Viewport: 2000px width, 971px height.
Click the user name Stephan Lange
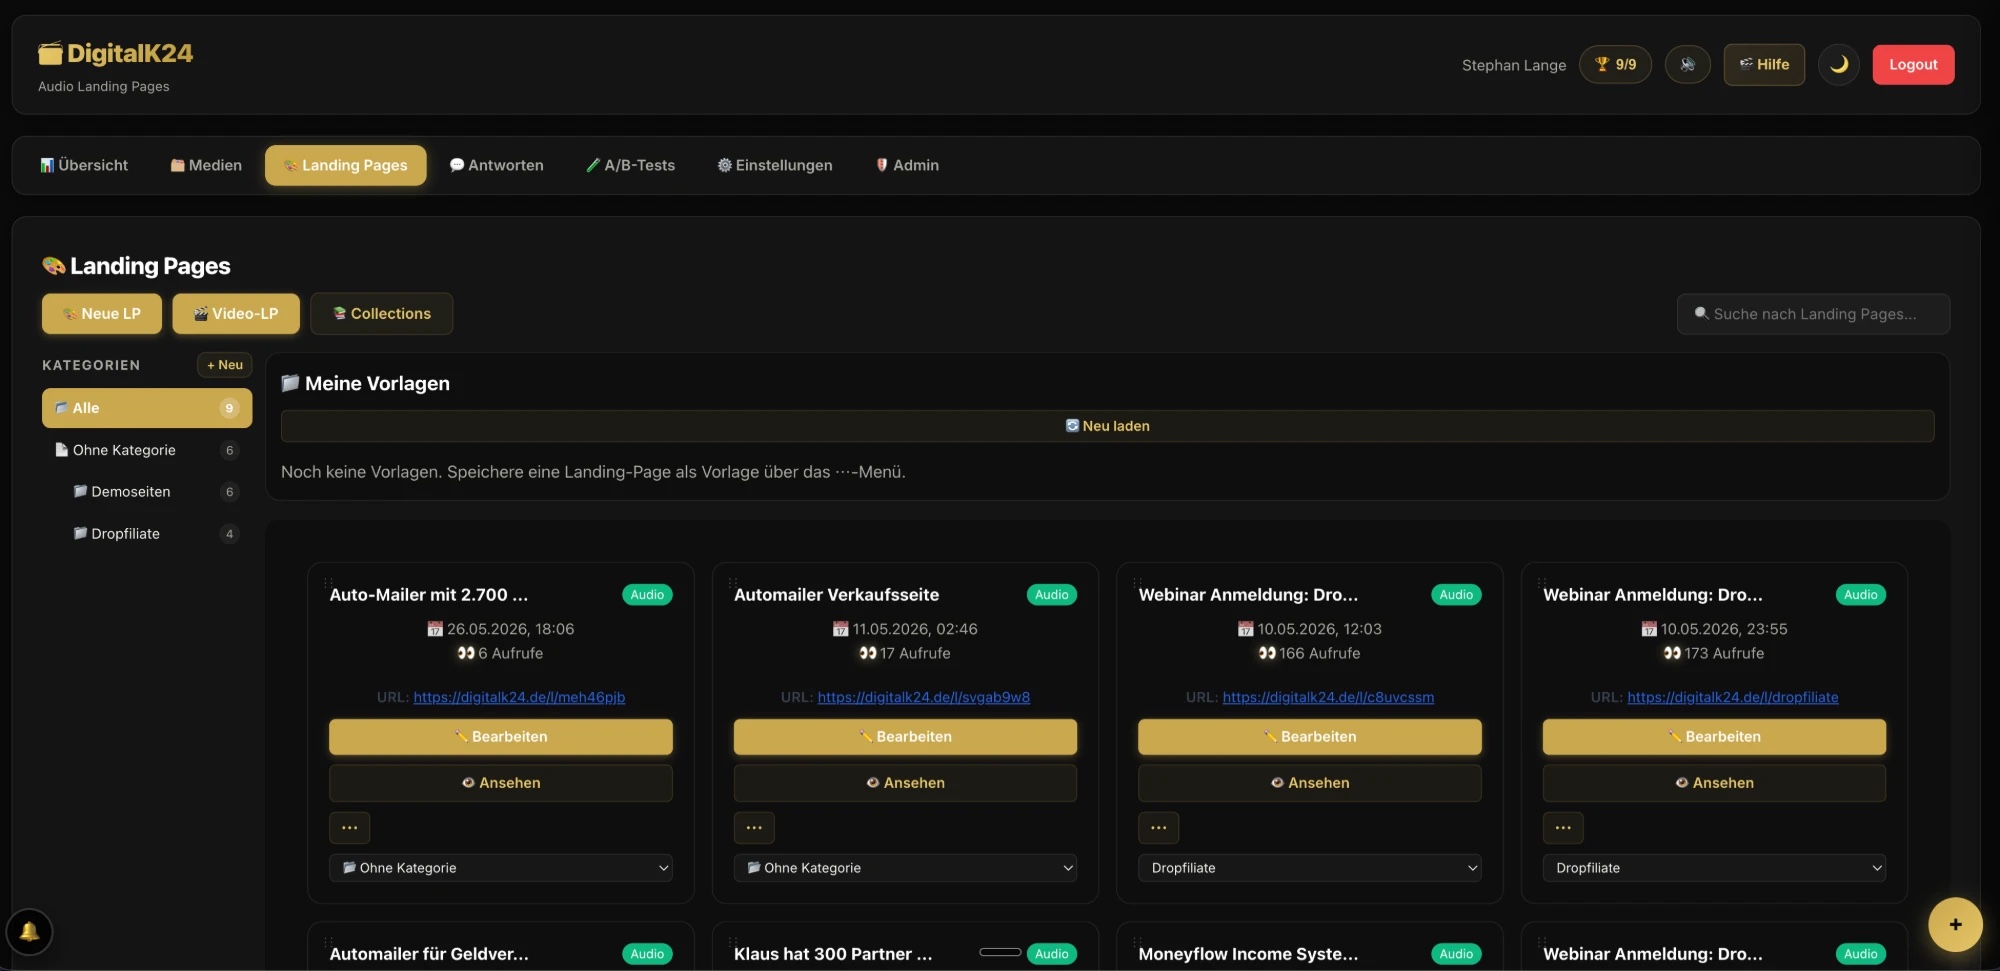[x=1514, y=65]
